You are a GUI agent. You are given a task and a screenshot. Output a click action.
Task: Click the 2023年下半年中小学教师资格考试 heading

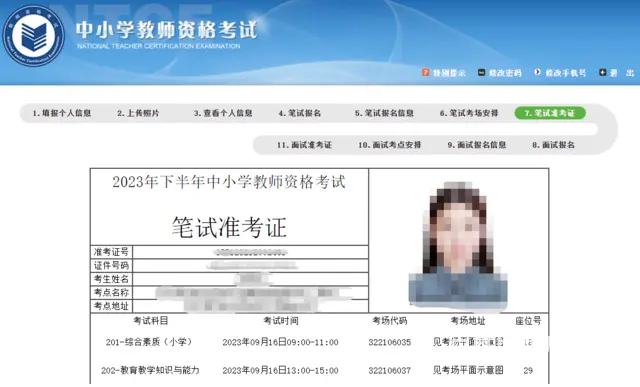229,182
